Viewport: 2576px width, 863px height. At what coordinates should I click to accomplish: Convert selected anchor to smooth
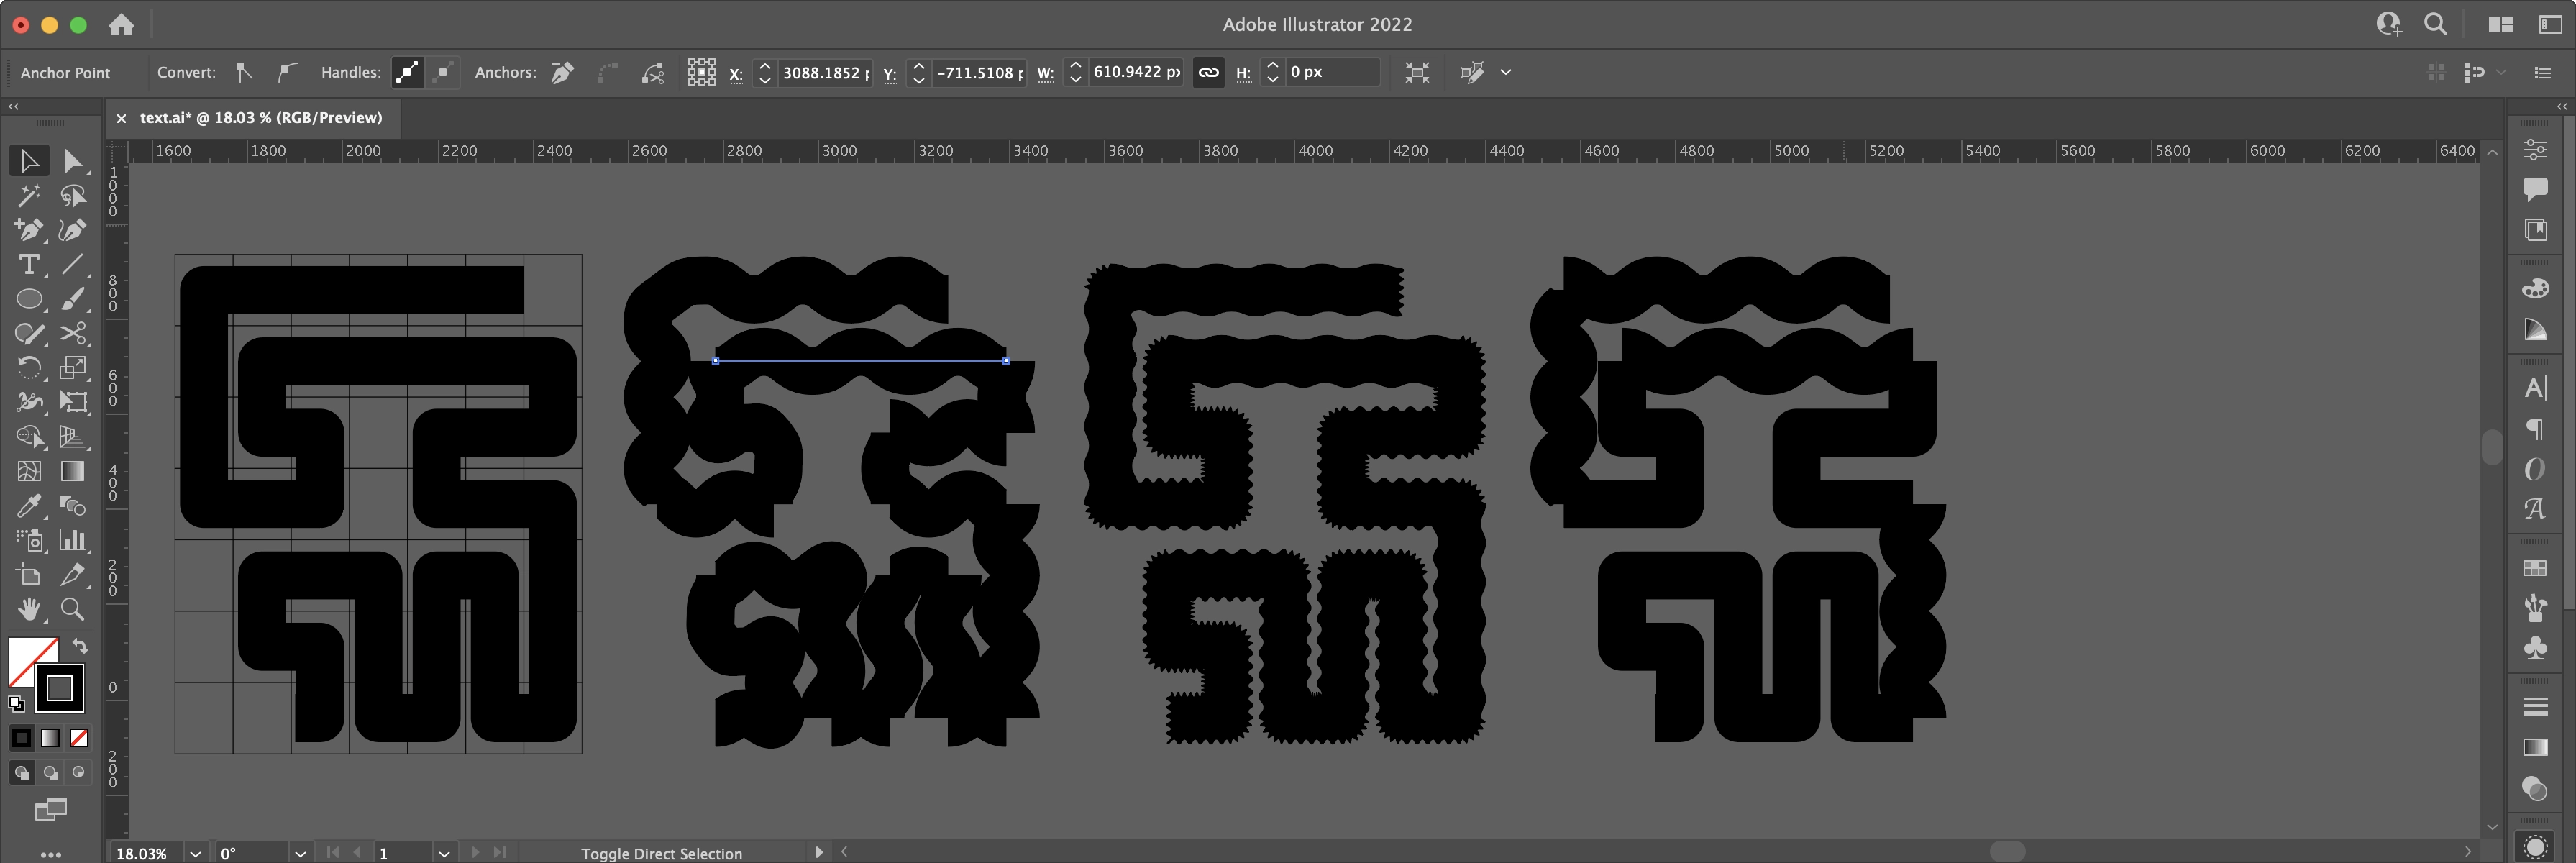(286, 72)
